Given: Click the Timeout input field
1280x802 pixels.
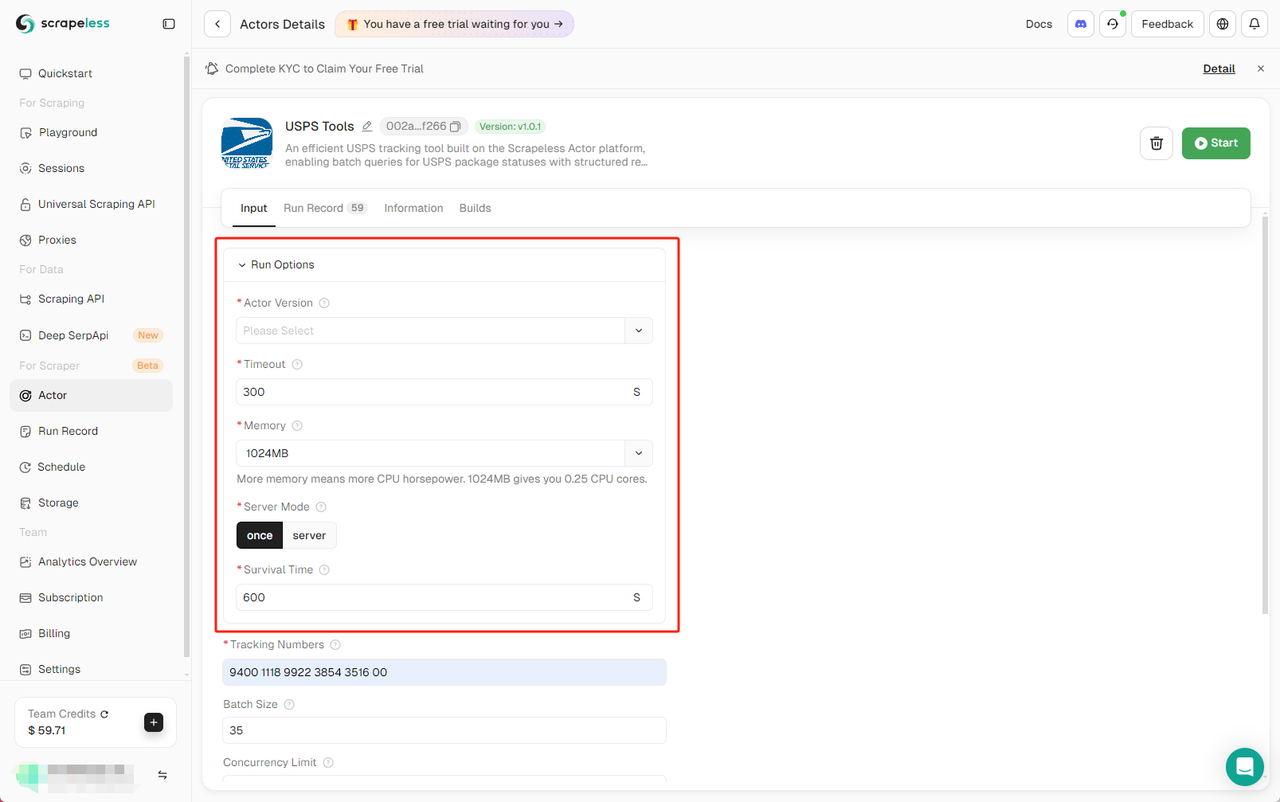Looking at the screenshot, I should point(444,392).
